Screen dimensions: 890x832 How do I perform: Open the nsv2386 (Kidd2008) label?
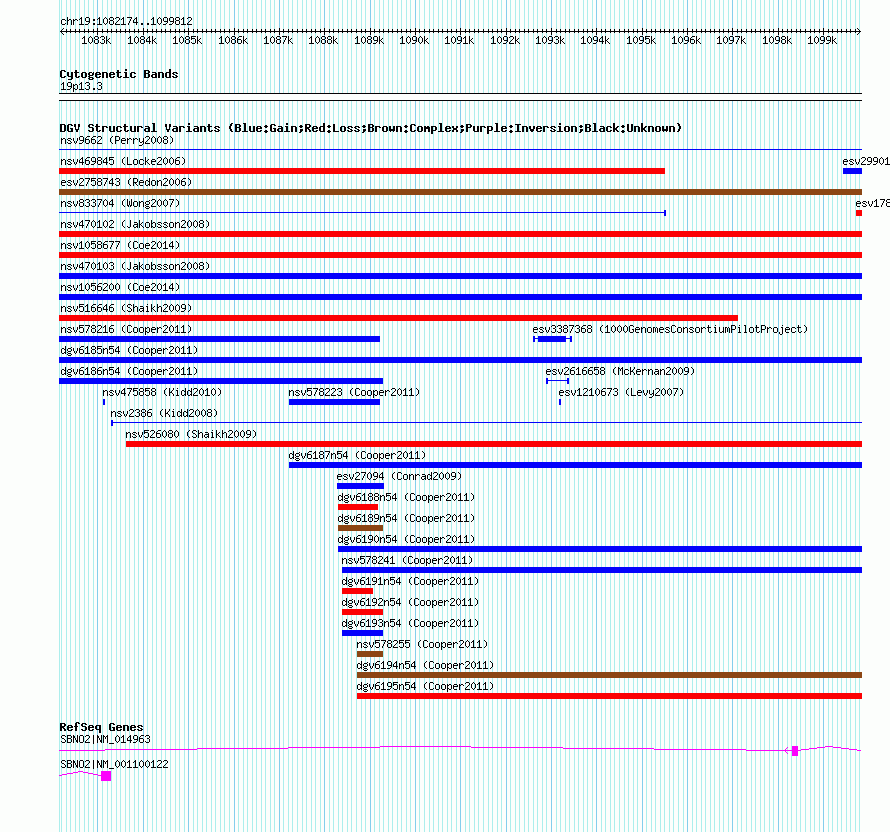point(164,413)
